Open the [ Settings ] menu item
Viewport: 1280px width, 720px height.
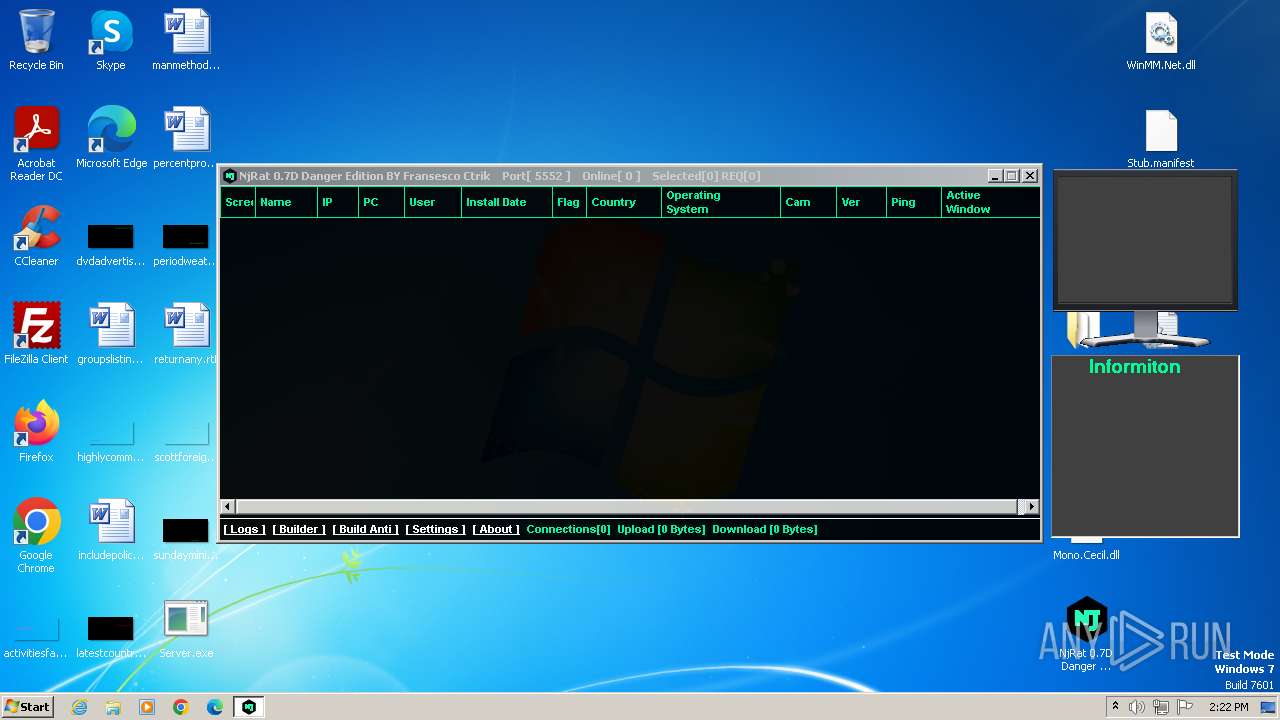coord(435,529)
